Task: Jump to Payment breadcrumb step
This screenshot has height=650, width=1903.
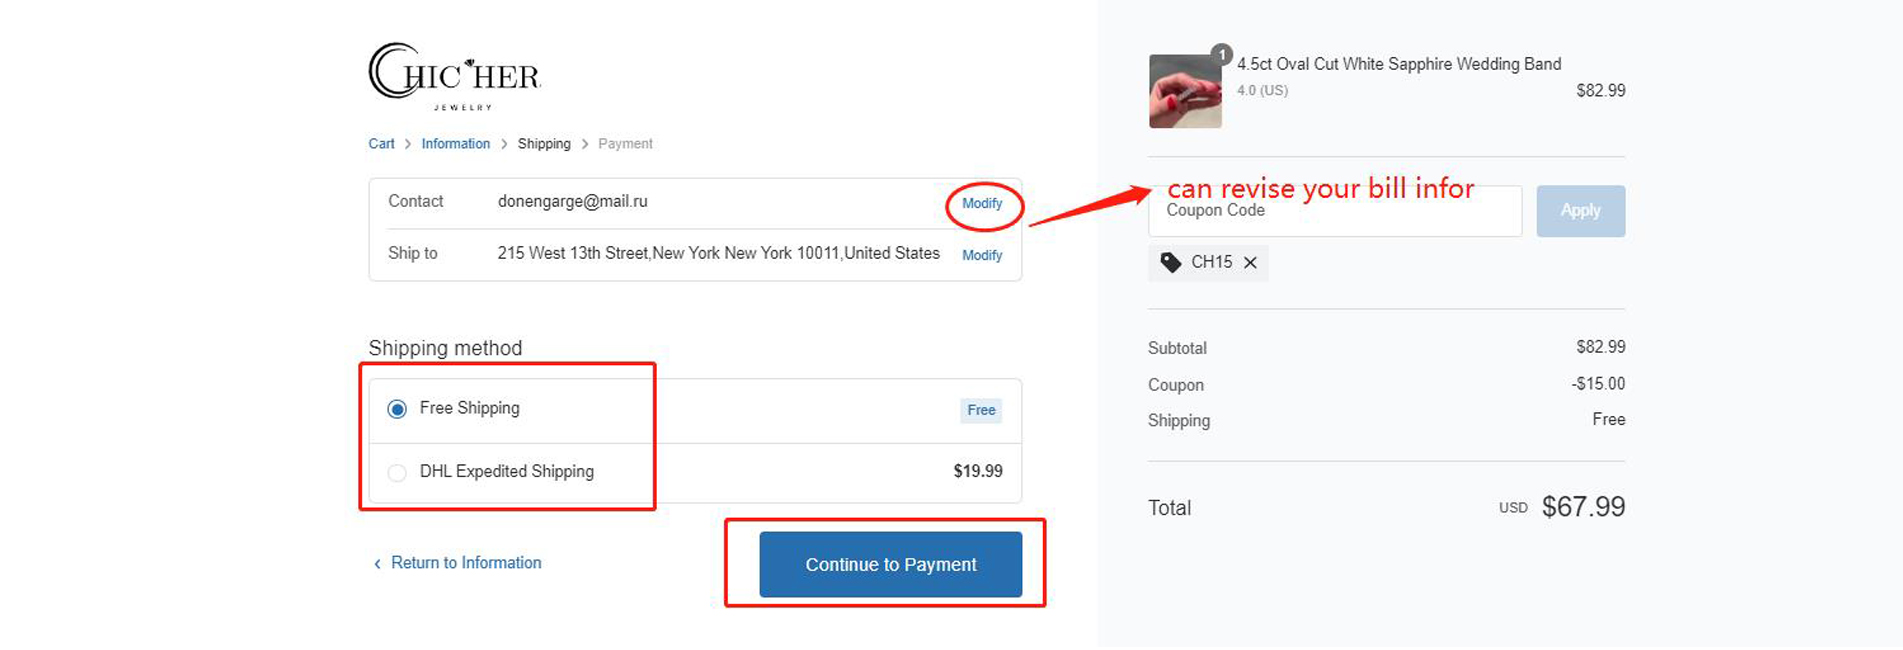Action: (x=625, y=144)
